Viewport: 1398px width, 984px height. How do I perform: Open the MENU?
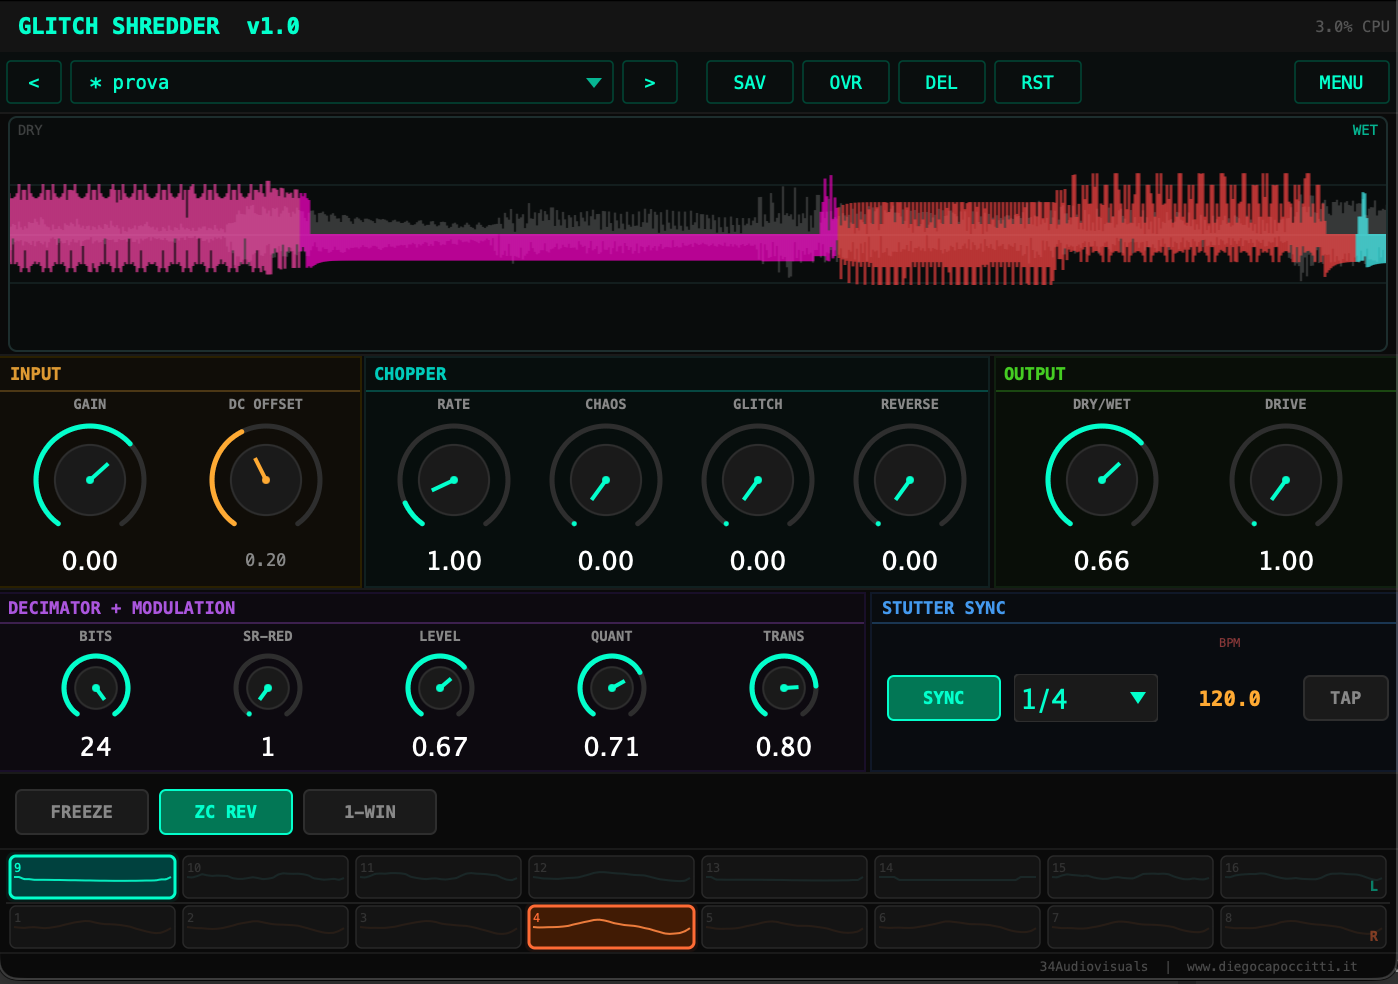(1340, 83)
